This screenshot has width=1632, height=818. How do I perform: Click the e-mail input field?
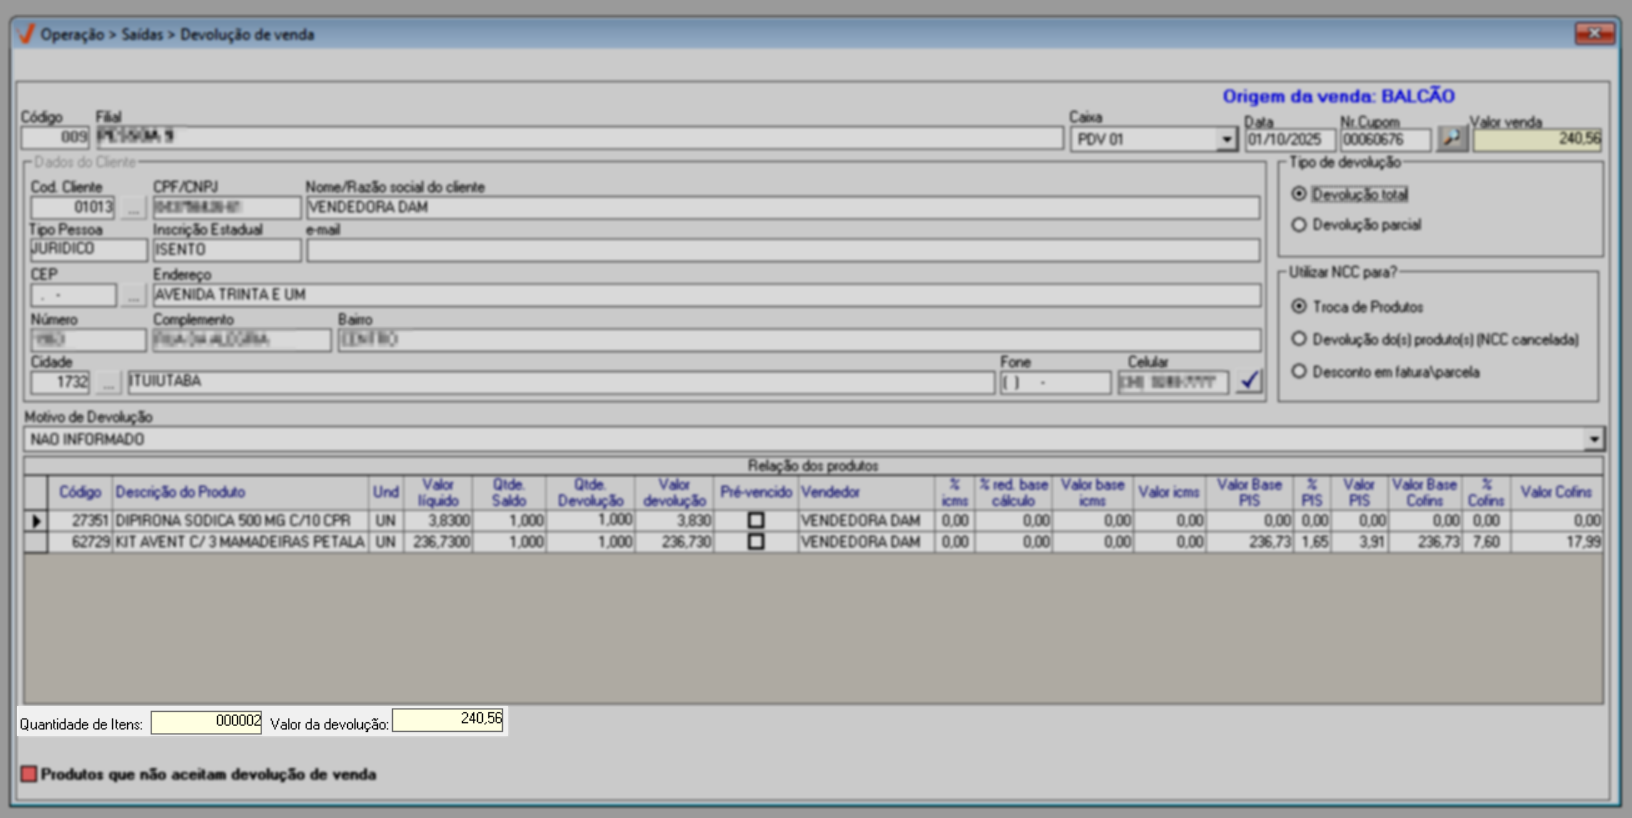(782, 251)
